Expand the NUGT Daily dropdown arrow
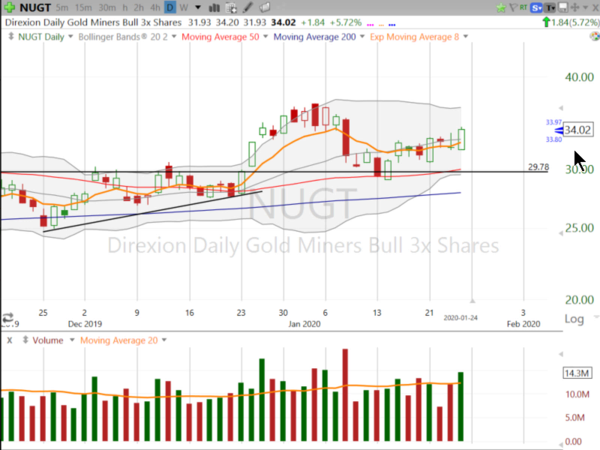The width and height of the screenshot is (600, 450). coord(70,37)
